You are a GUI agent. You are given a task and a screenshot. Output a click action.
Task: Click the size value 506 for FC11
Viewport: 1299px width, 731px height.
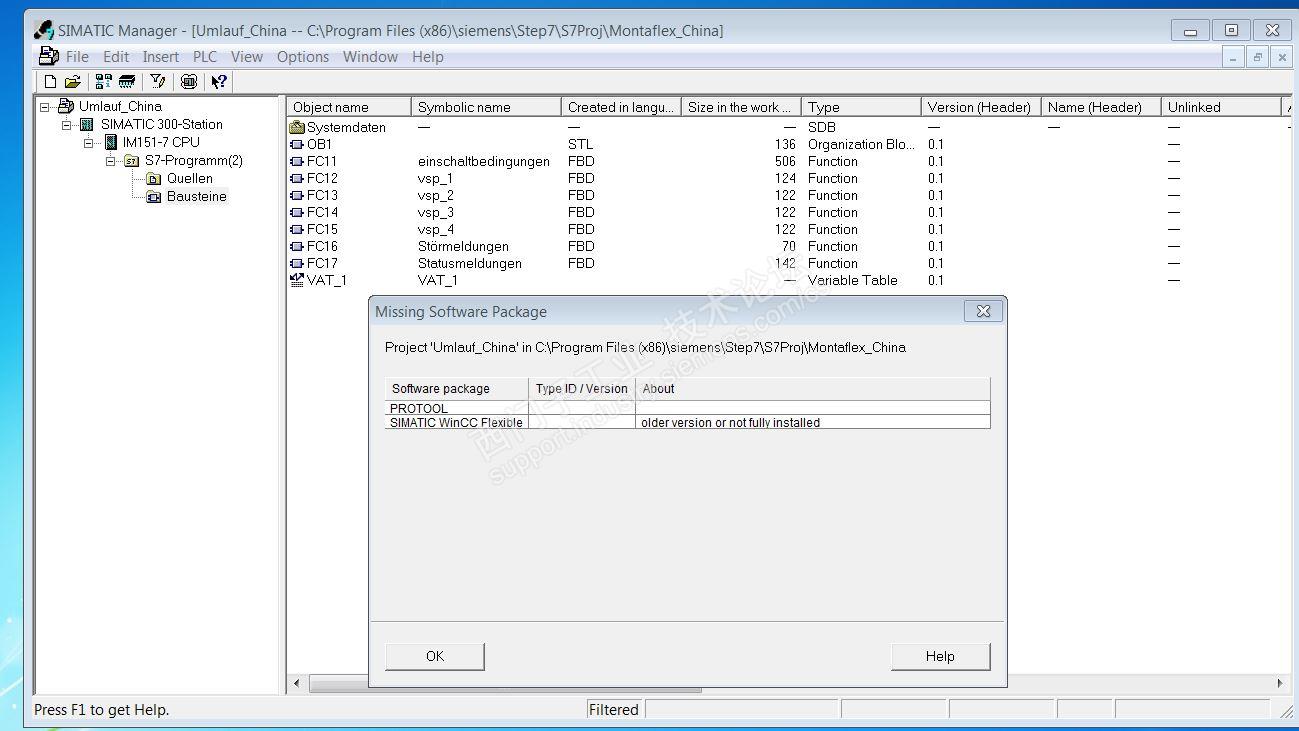coord(785,161)
